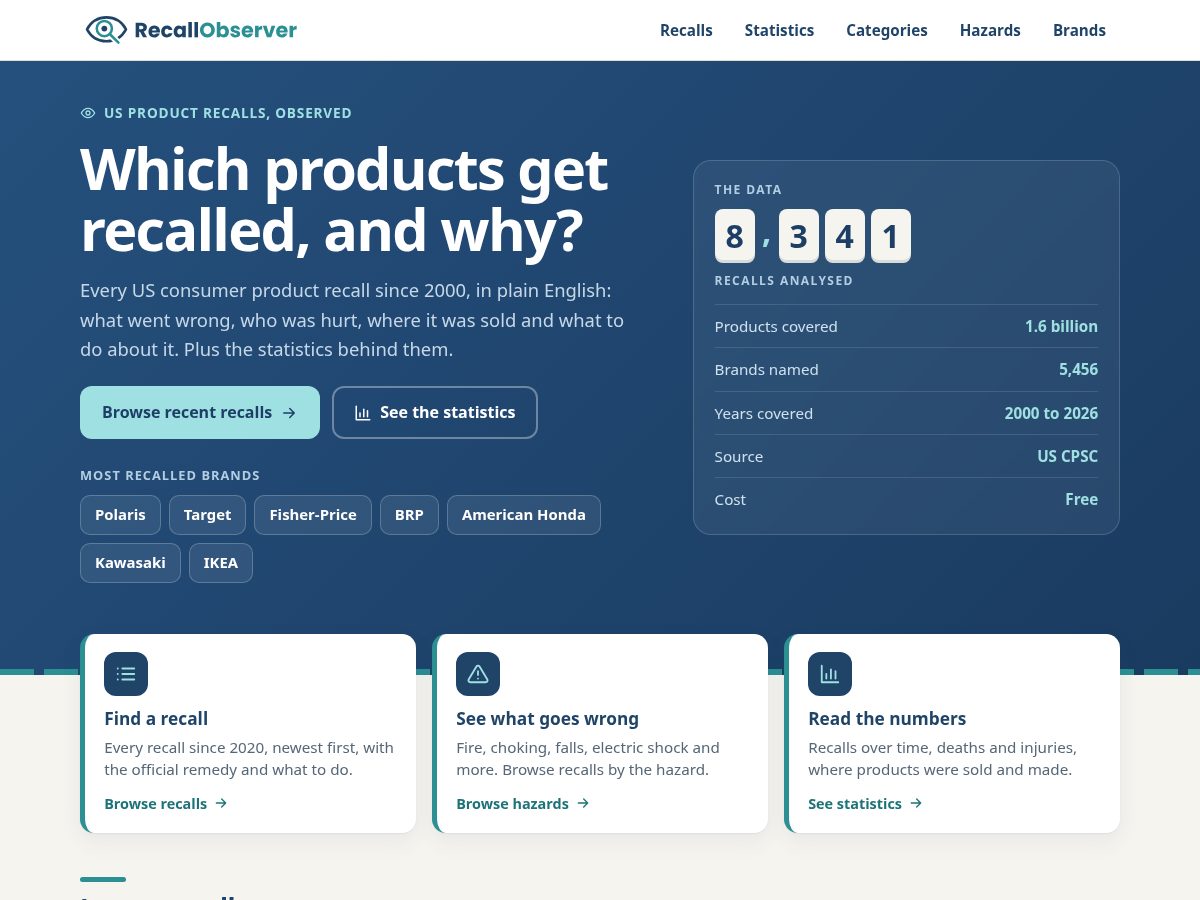Click the Years covered label
The height and width of the screenshot is (900, 1200).
click(x=763, y=413)
